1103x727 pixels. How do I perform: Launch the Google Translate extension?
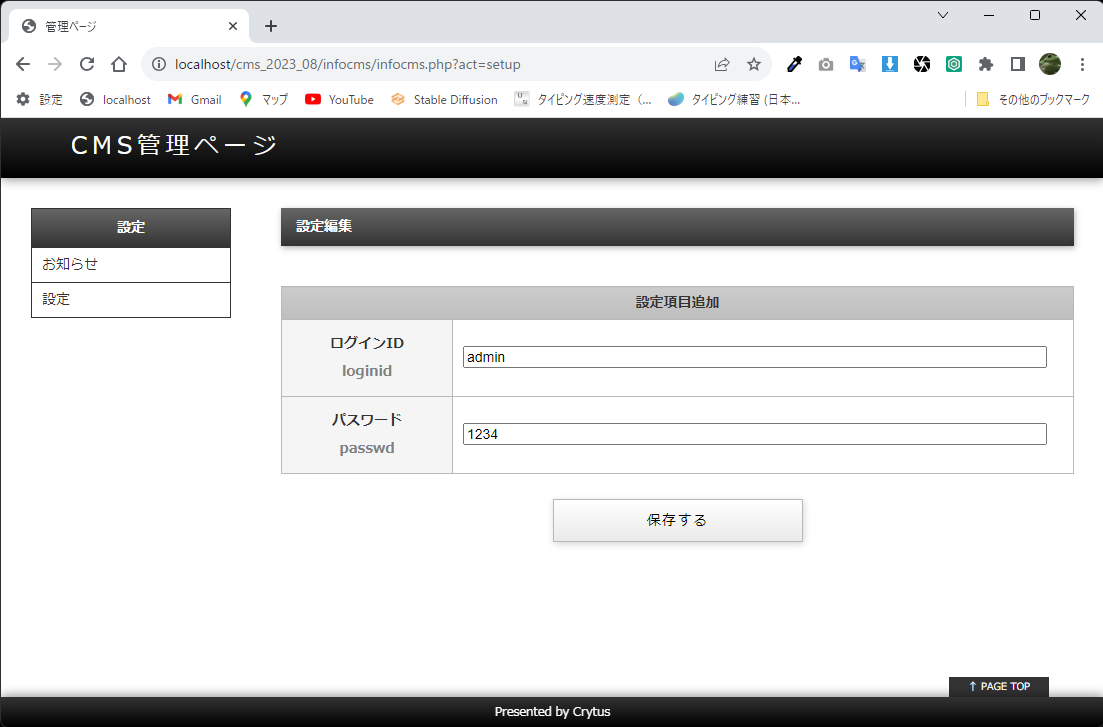pyautogui.click(x=857, y=63)
